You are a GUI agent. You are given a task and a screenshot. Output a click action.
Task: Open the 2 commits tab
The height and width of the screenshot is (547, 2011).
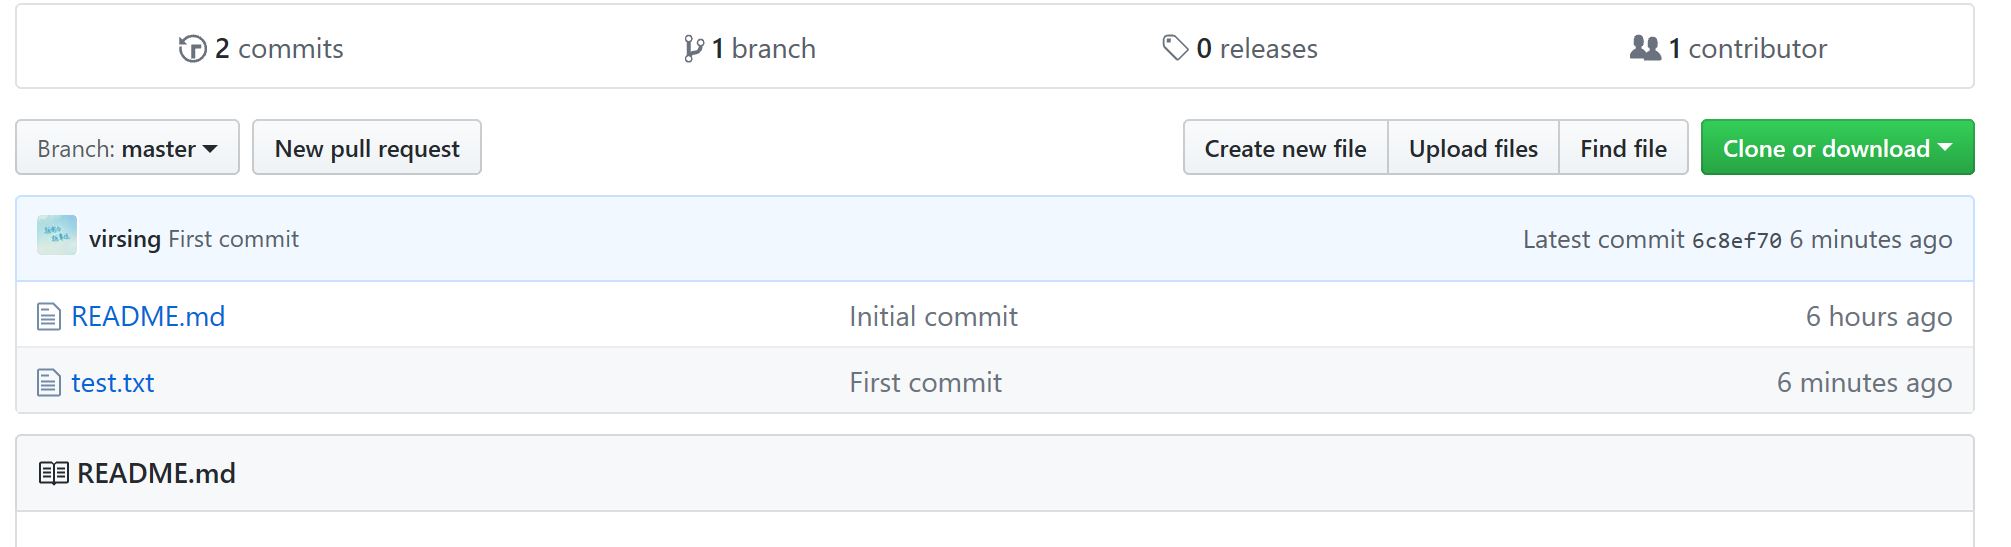[x=261, y=48]
